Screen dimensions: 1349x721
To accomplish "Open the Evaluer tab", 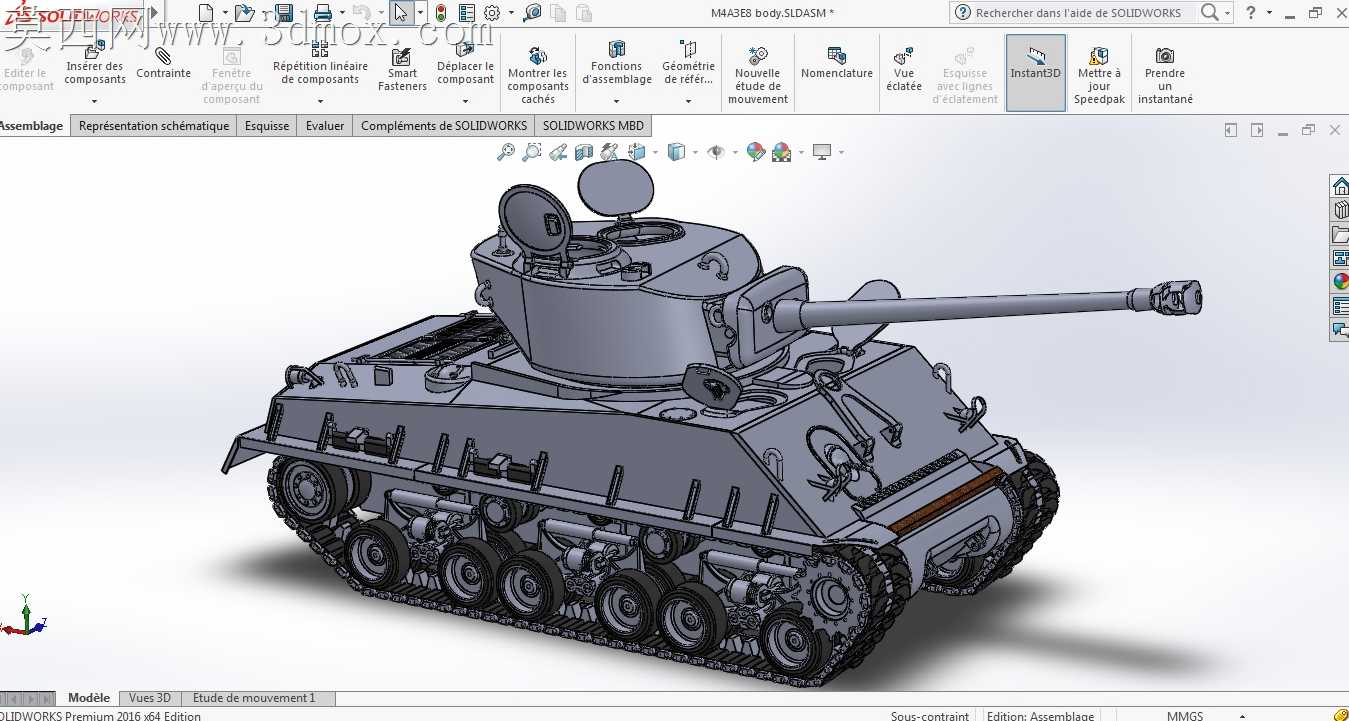I will (325, 126).
